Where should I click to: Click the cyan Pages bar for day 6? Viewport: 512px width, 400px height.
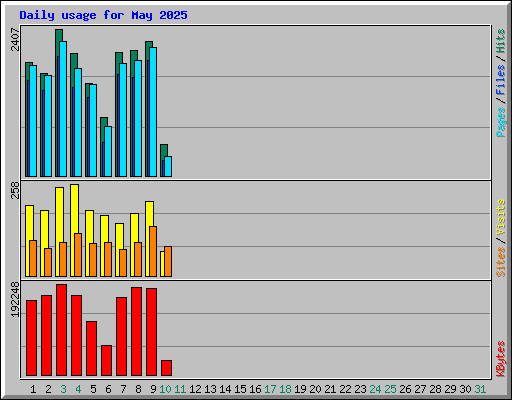pyautogui.click(x=108, y=151)
